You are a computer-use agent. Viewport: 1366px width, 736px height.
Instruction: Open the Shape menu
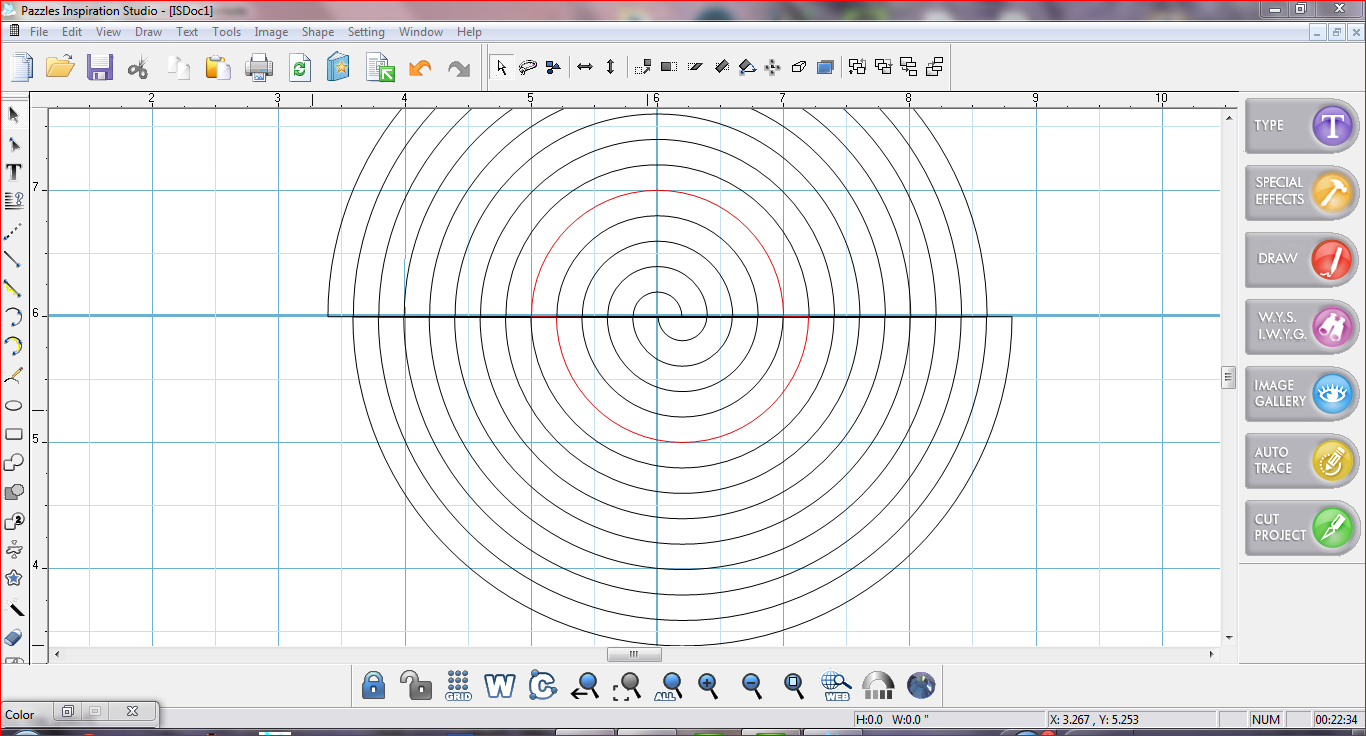pyautogui.click(x=318, y=32)
